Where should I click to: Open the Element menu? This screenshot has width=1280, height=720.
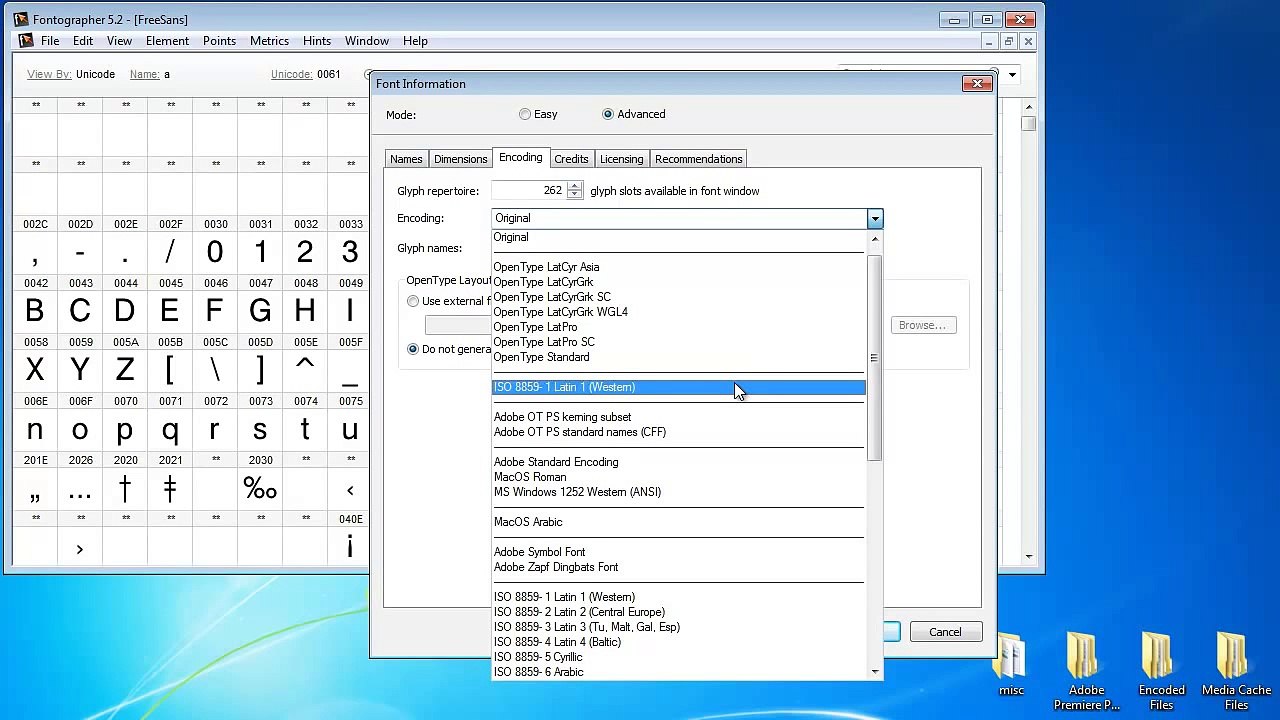(167, 41)
